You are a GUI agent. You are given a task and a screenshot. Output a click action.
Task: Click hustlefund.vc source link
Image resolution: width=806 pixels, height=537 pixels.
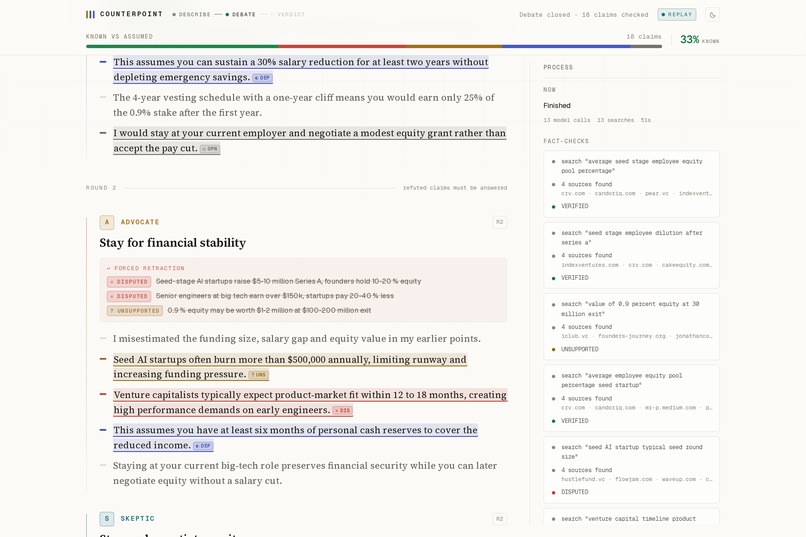click(x=582, y=479)
